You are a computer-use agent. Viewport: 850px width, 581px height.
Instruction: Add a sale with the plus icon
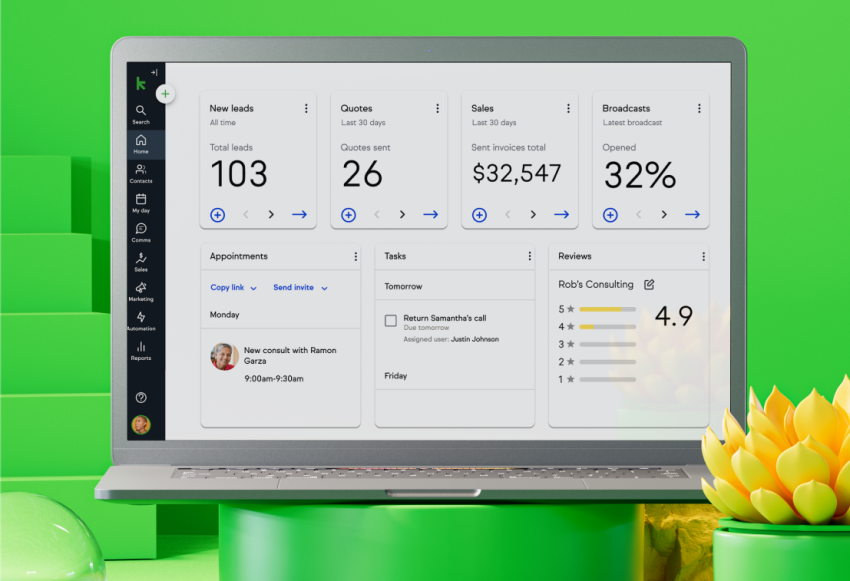(x=479, y=215)
